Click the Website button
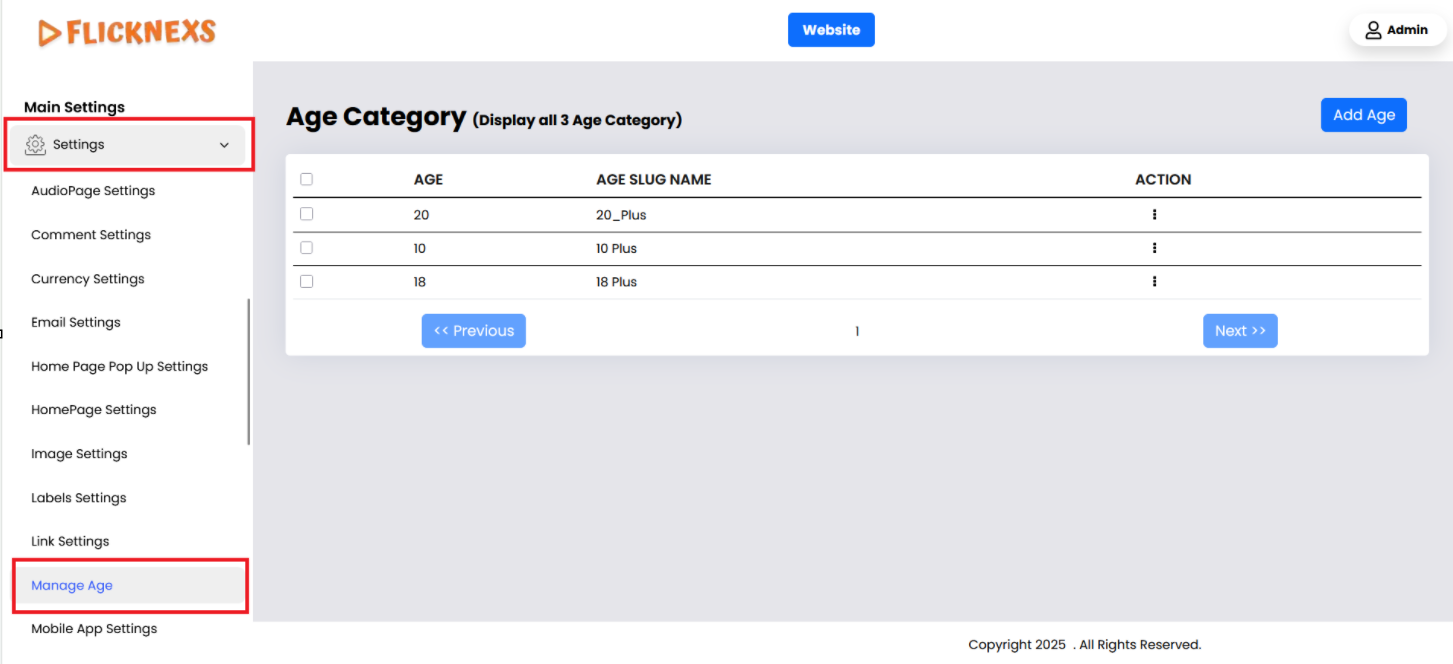 tap(831, 30)
